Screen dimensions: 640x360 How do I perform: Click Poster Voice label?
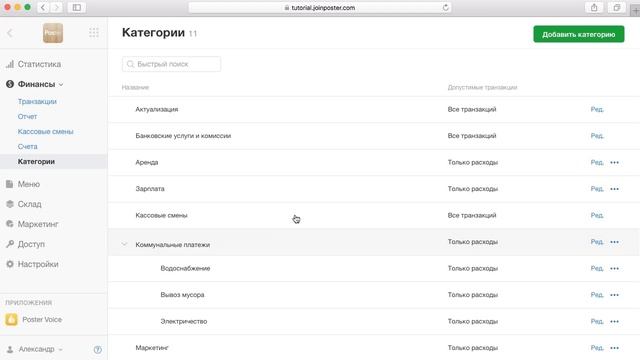coord(42,320)
